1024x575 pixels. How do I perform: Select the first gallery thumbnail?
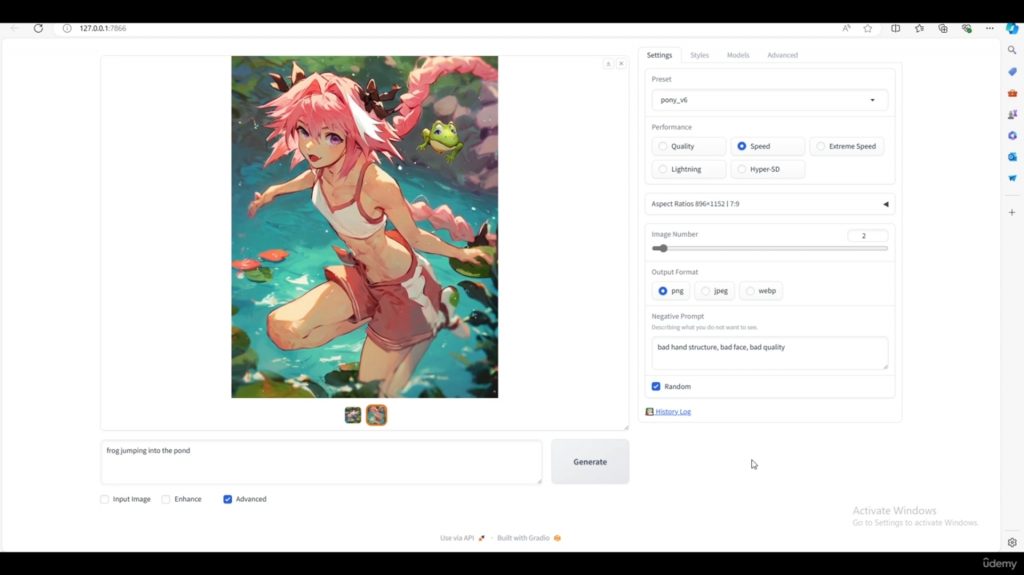[x=353, y=415]
